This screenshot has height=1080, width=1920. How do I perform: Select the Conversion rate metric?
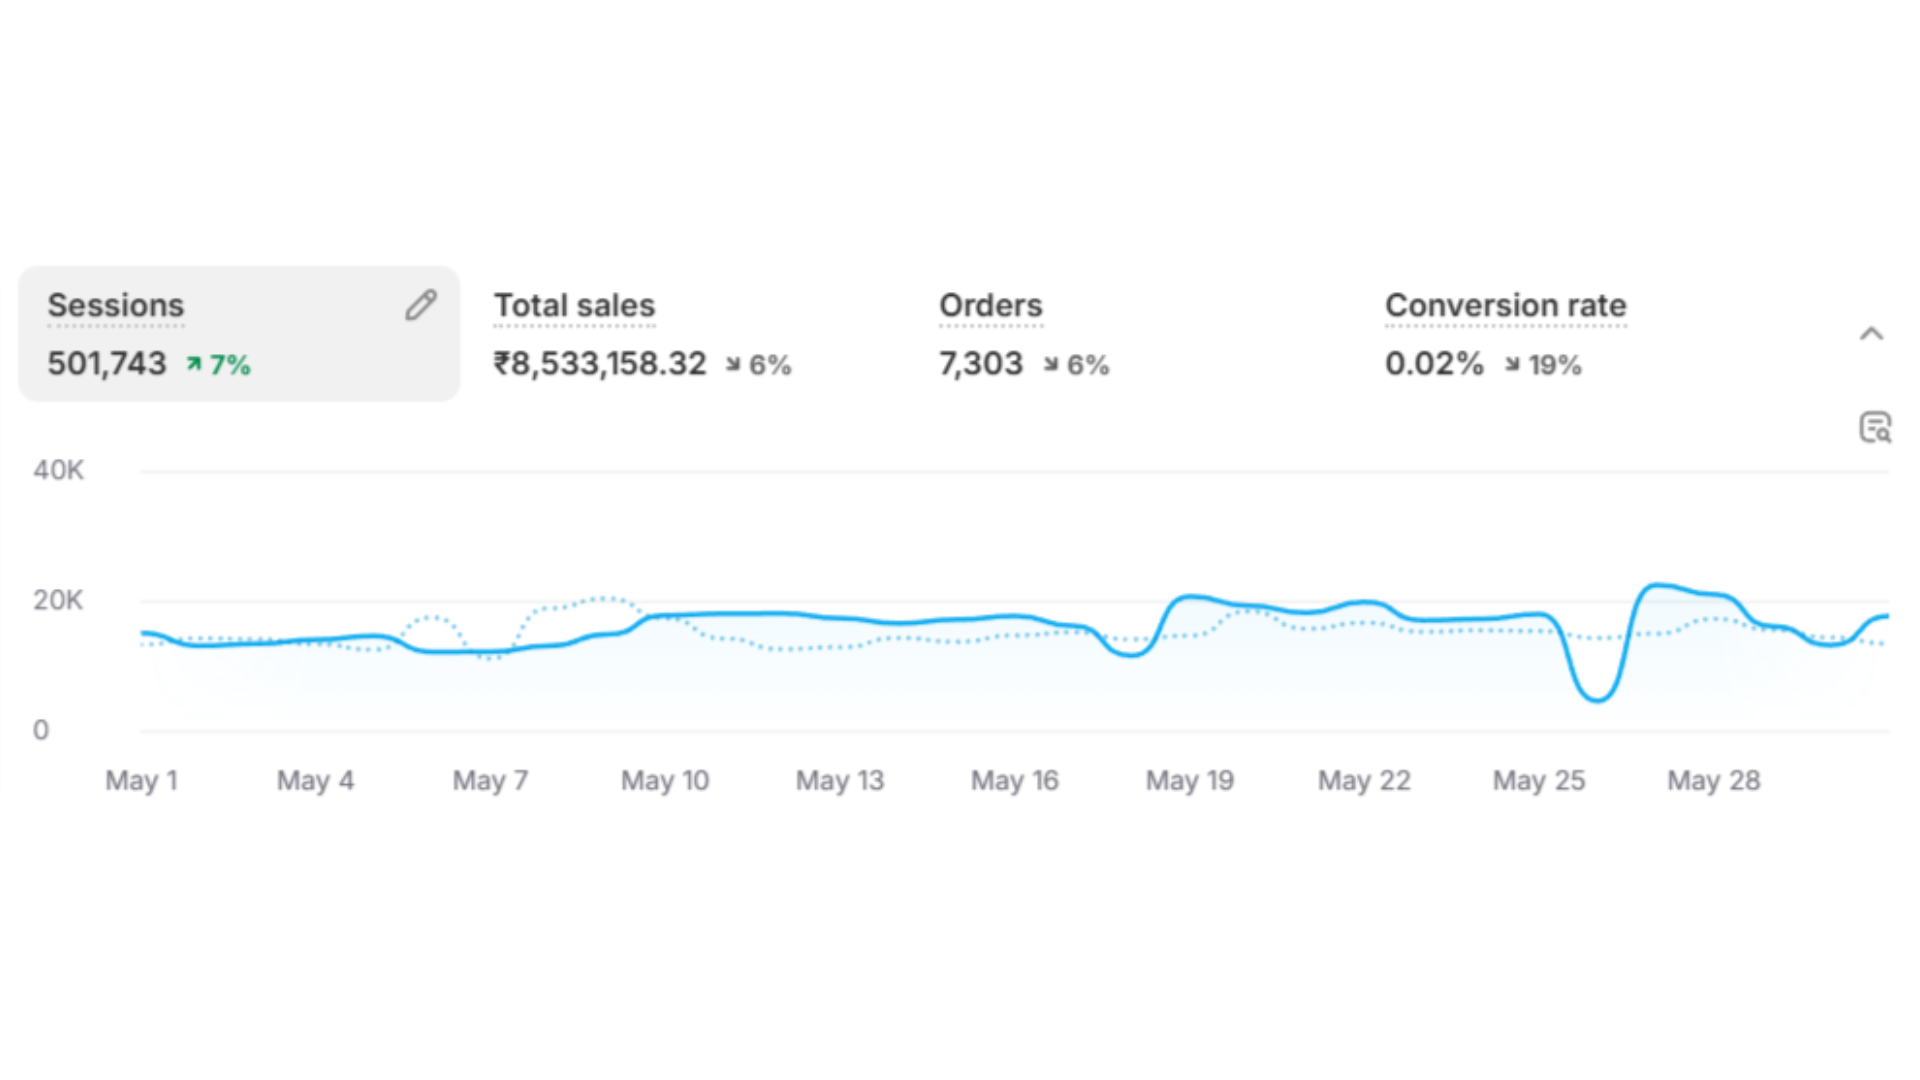click(x=1505, y=305)
